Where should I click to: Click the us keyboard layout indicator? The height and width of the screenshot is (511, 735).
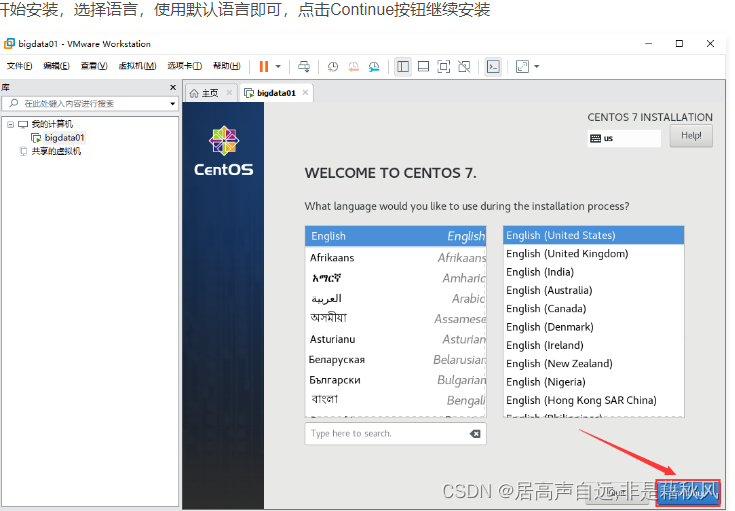[624, 138]
